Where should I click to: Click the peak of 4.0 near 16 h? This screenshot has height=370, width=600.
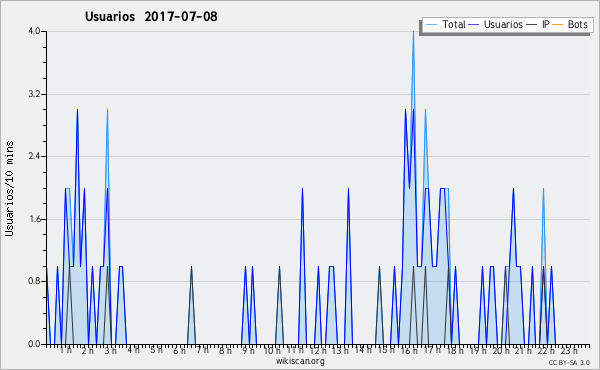point(413,32)
